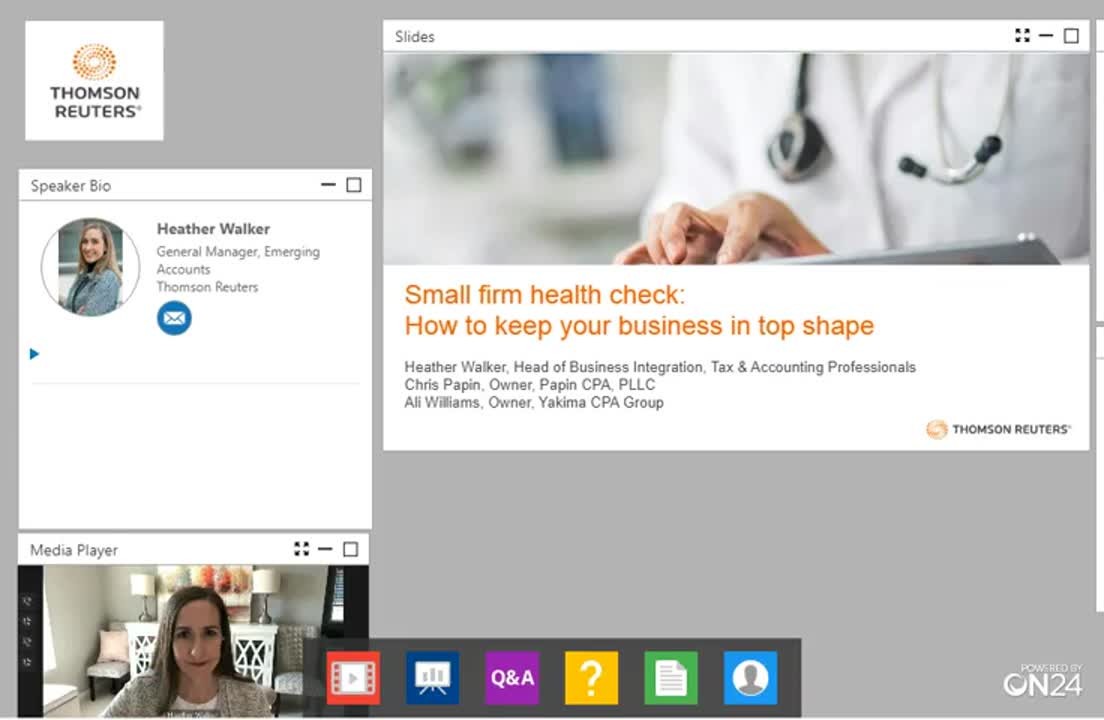1104x720 pixels.
Task: Minimize the Media Player panel
Action: pos(325,549)
